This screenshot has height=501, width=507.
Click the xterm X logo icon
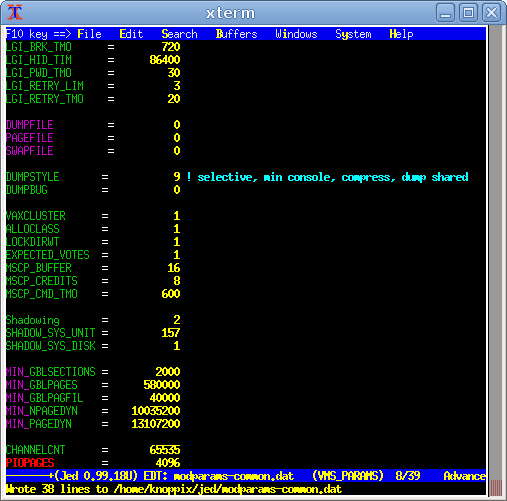(x=15, y=13)
